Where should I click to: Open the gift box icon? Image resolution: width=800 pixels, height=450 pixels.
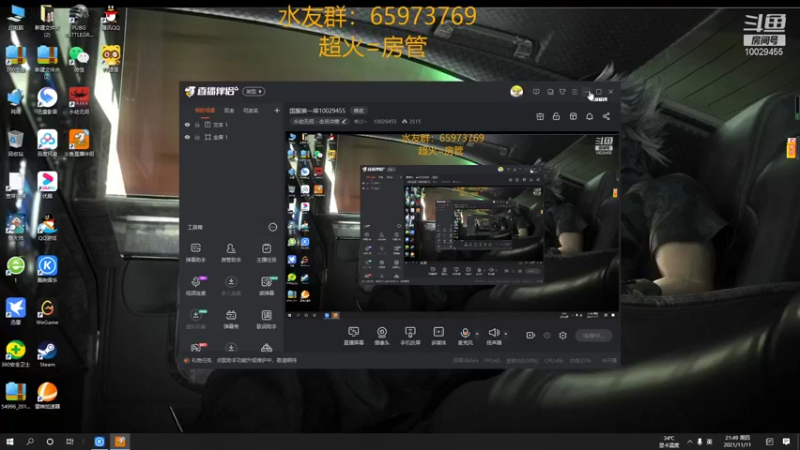click(x=540, y=116)
